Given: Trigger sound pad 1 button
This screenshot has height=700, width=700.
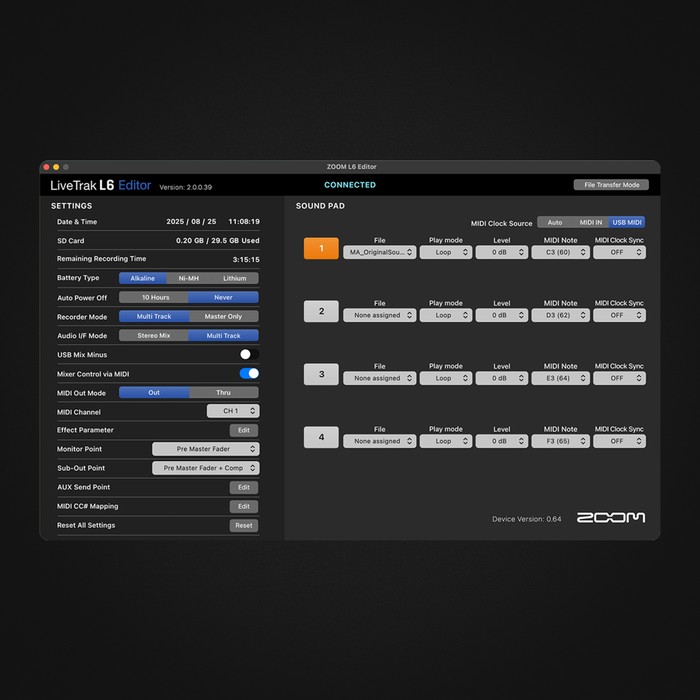Looking at the screenshot, I should 321,248.
